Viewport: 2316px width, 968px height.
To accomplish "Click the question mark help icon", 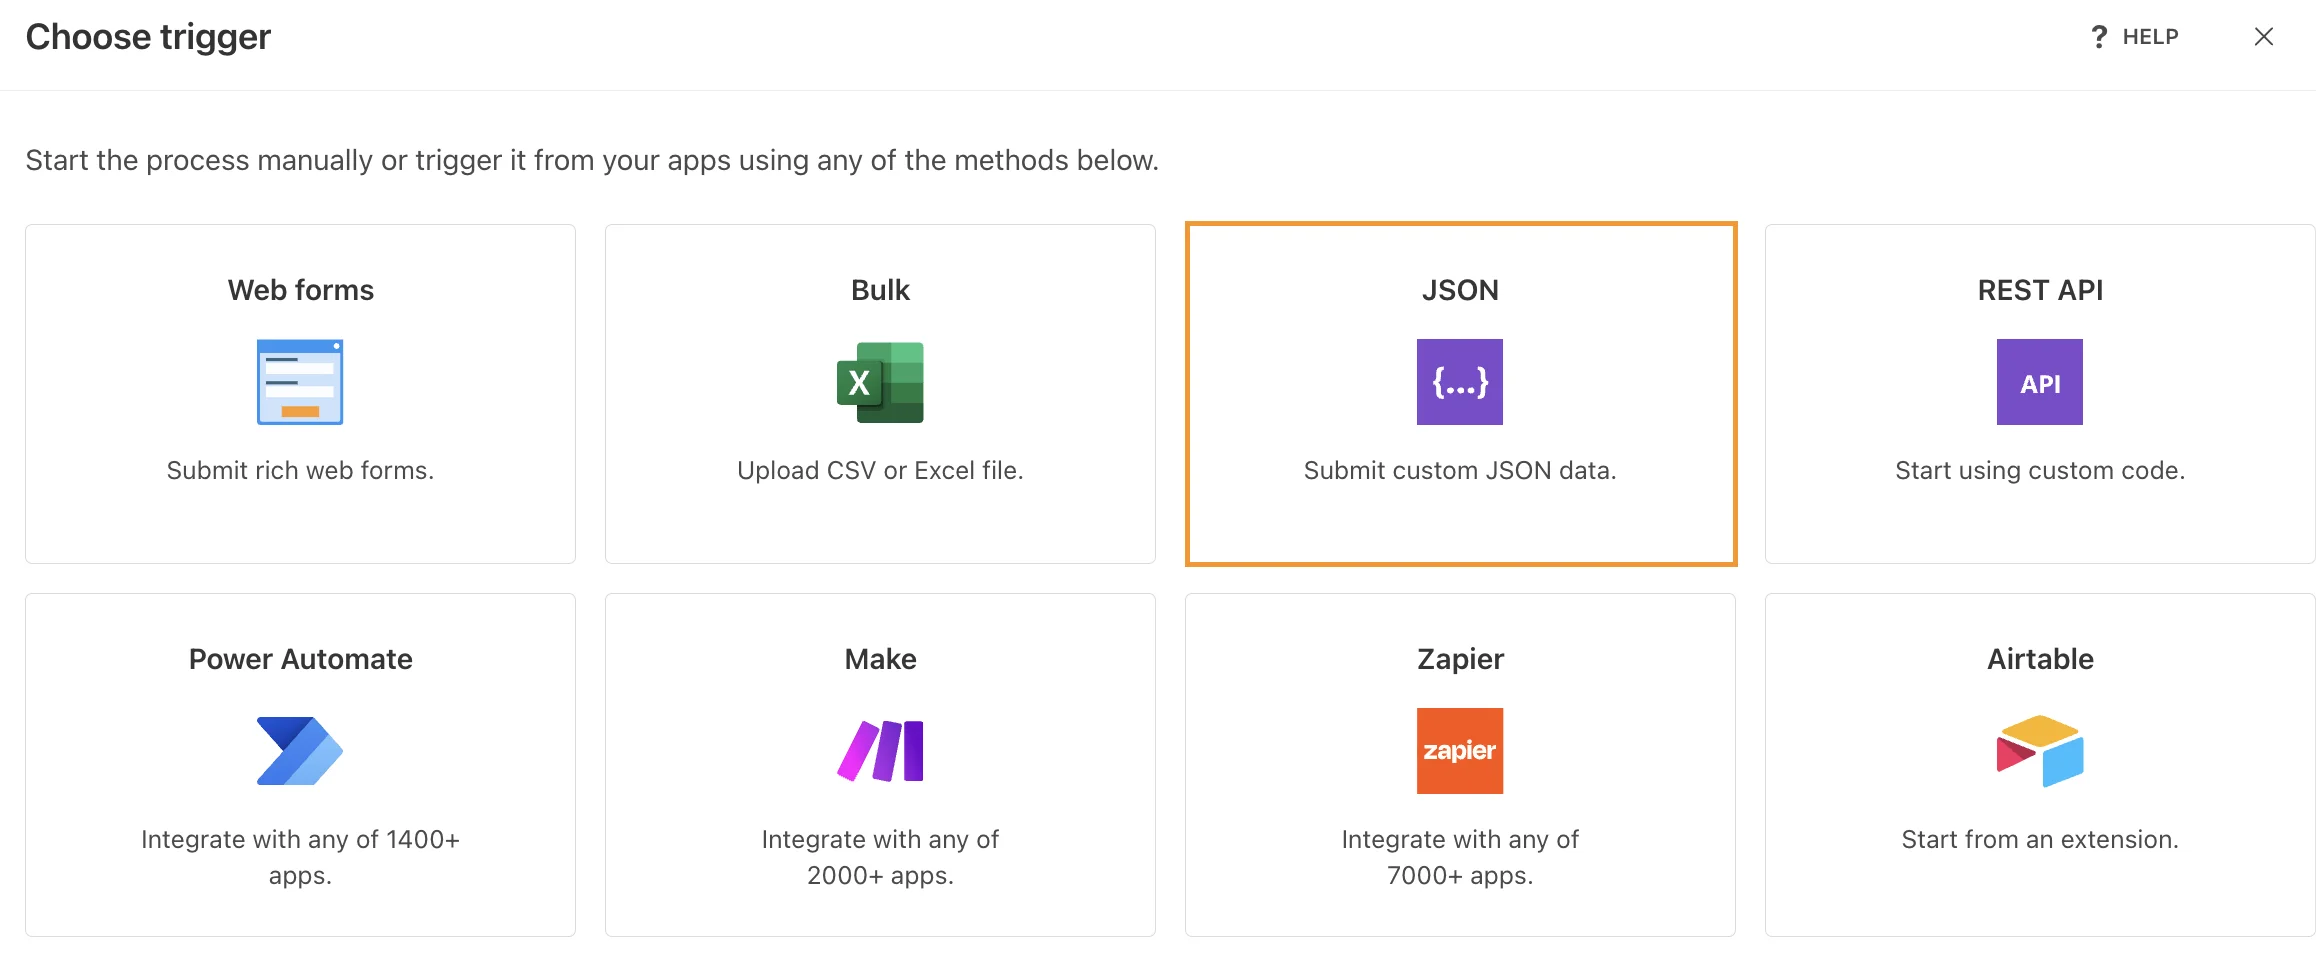I will tap(2099, 36).
